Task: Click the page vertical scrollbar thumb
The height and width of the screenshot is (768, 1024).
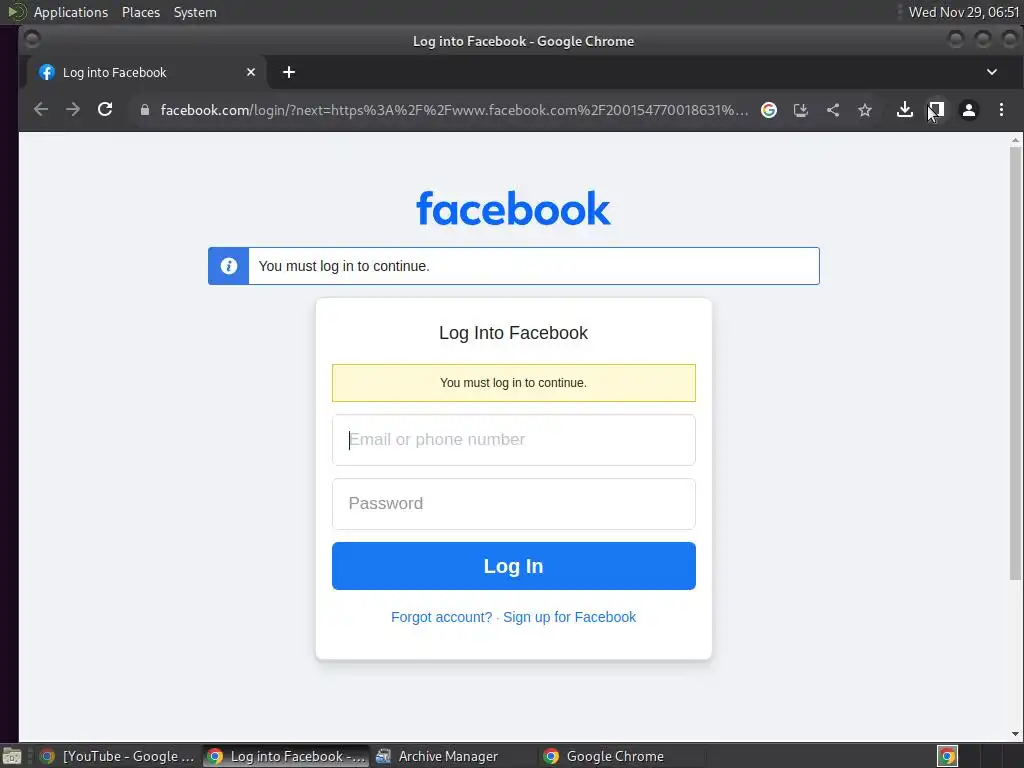Action: (x=1015, y=363)
